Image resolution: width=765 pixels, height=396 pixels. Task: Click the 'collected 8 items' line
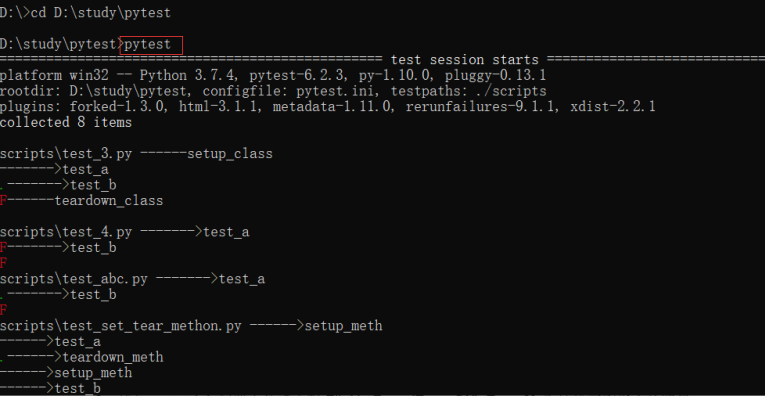click(66, 122)
